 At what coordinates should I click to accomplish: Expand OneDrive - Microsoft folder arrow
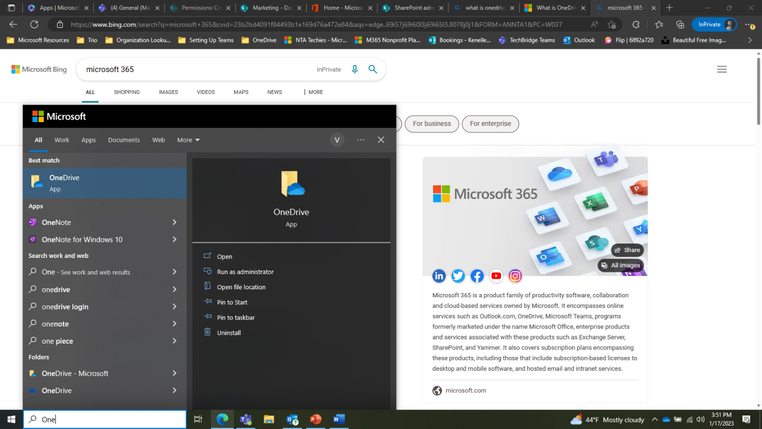(x=174, y=373)
